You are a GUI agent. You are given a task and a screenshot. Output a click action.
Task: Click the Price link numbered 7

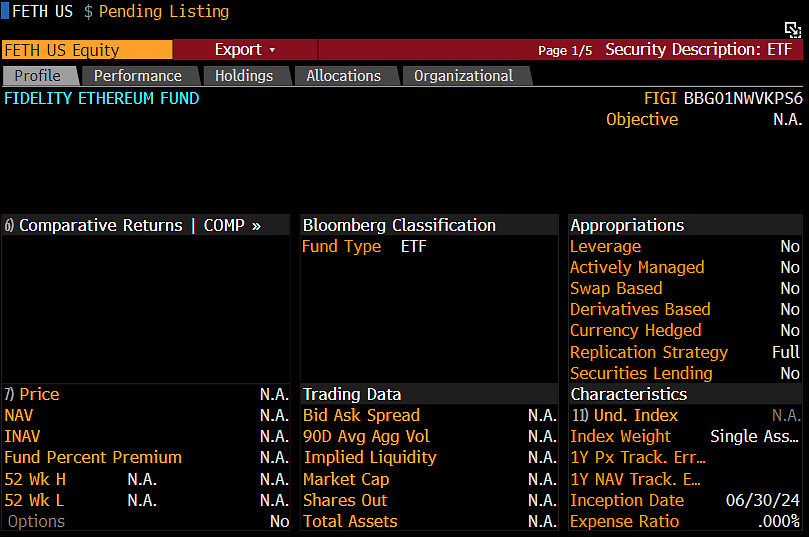coord(32,395)
